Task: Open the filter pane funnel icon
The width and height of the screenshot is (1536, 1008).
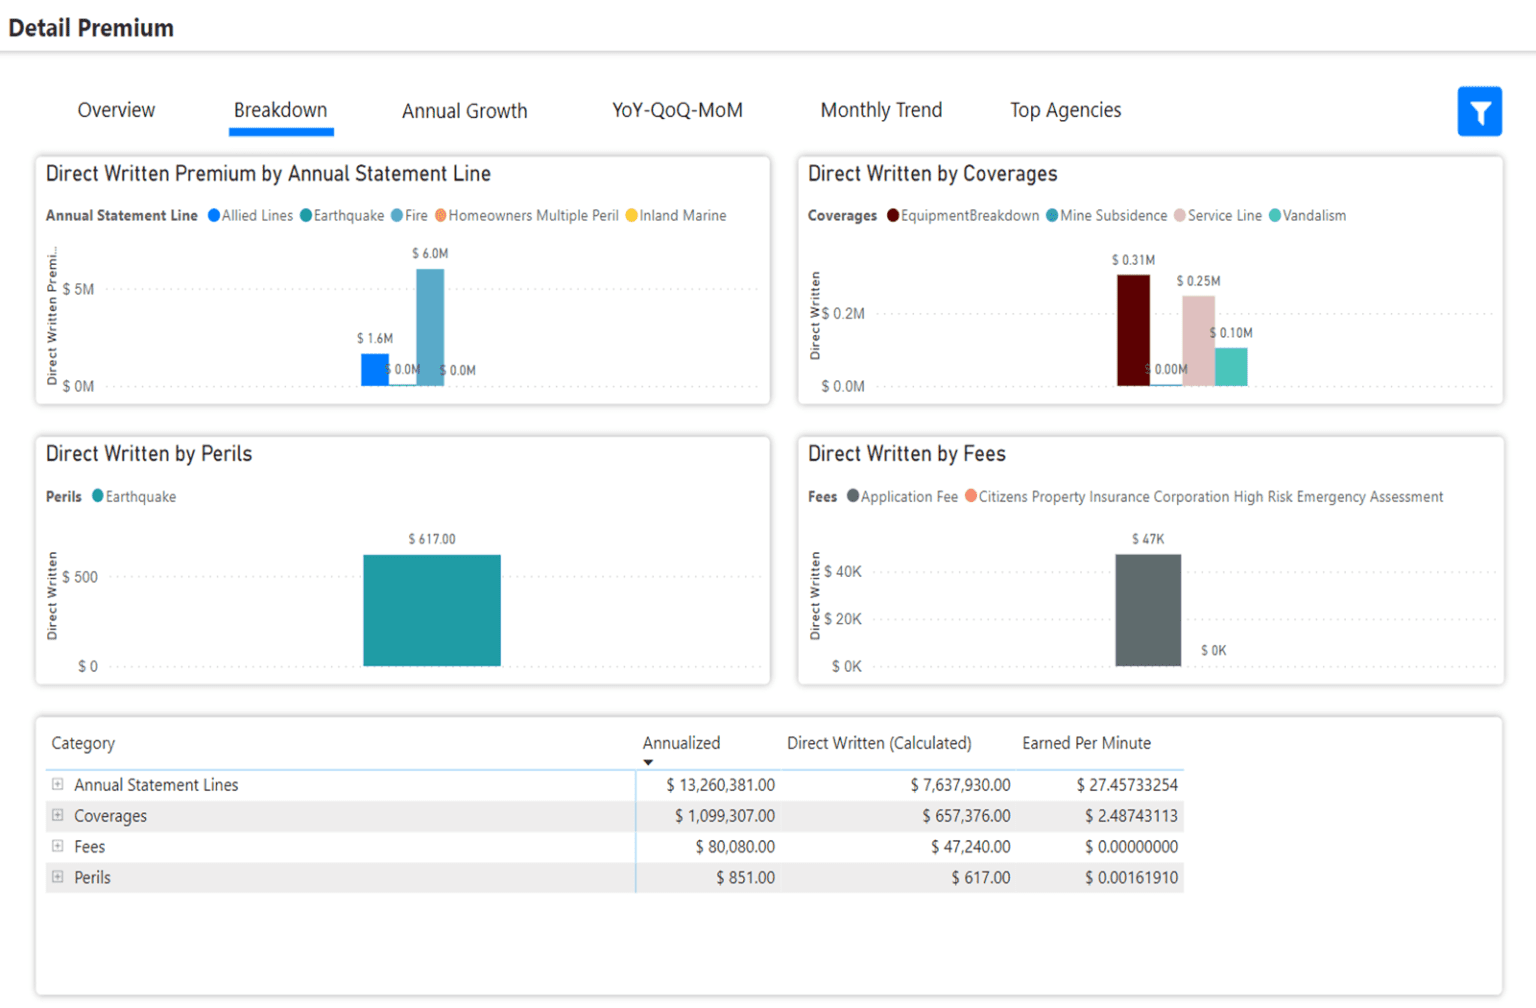Action: coord(1479,111)
